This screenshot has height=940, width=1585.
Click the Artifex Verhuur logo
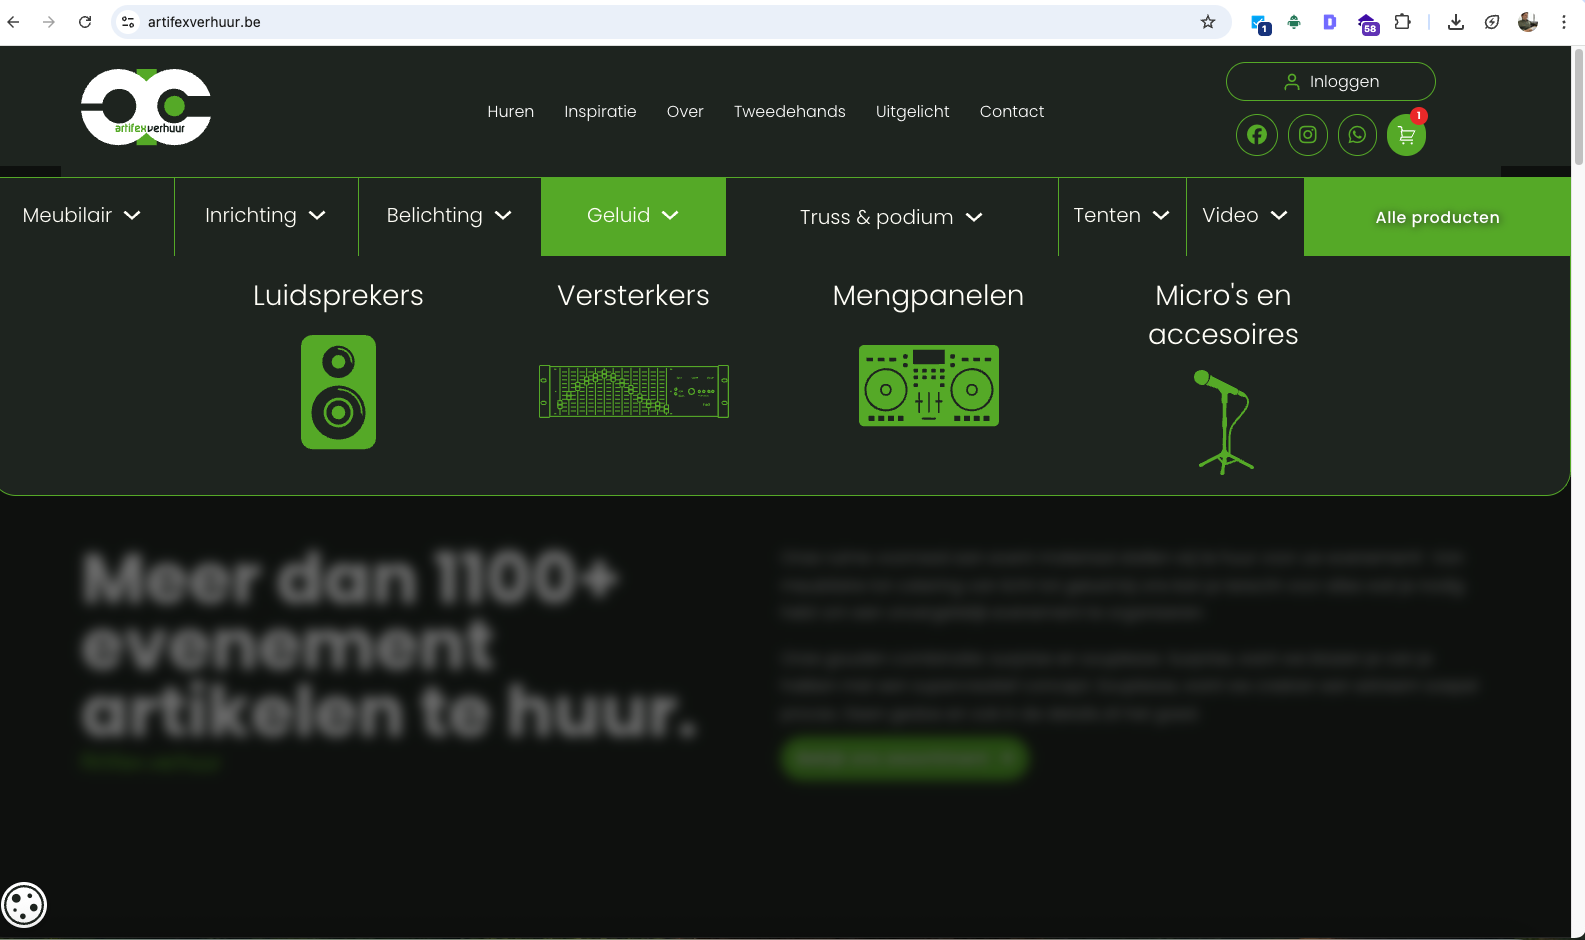click(x=146, y=107)
